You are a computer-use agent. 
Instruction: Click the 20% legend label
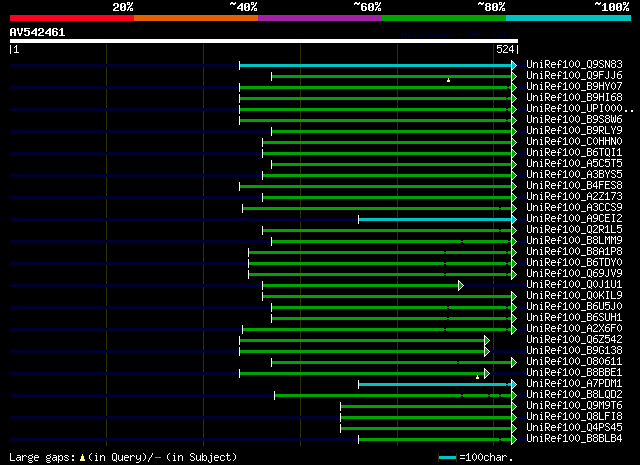click(123, 7)
